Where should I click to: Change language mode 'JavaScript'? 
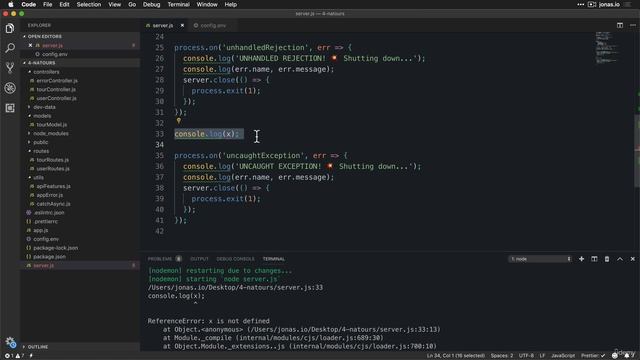point(563,356)
